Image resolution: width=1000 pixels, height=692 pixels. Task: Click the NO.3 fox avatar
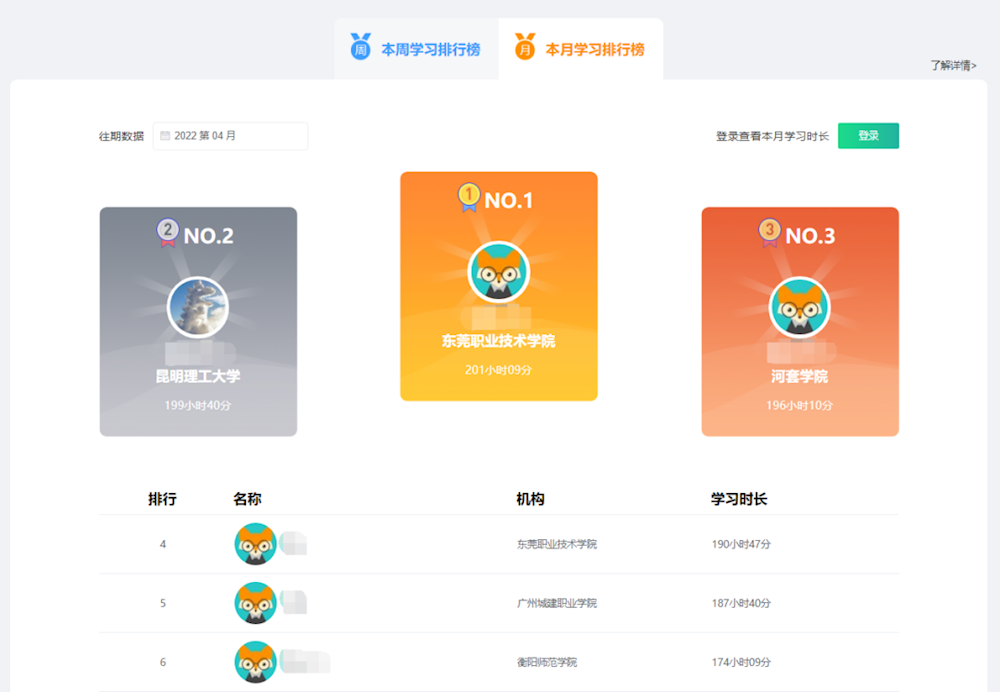click(x=799, y=307)
